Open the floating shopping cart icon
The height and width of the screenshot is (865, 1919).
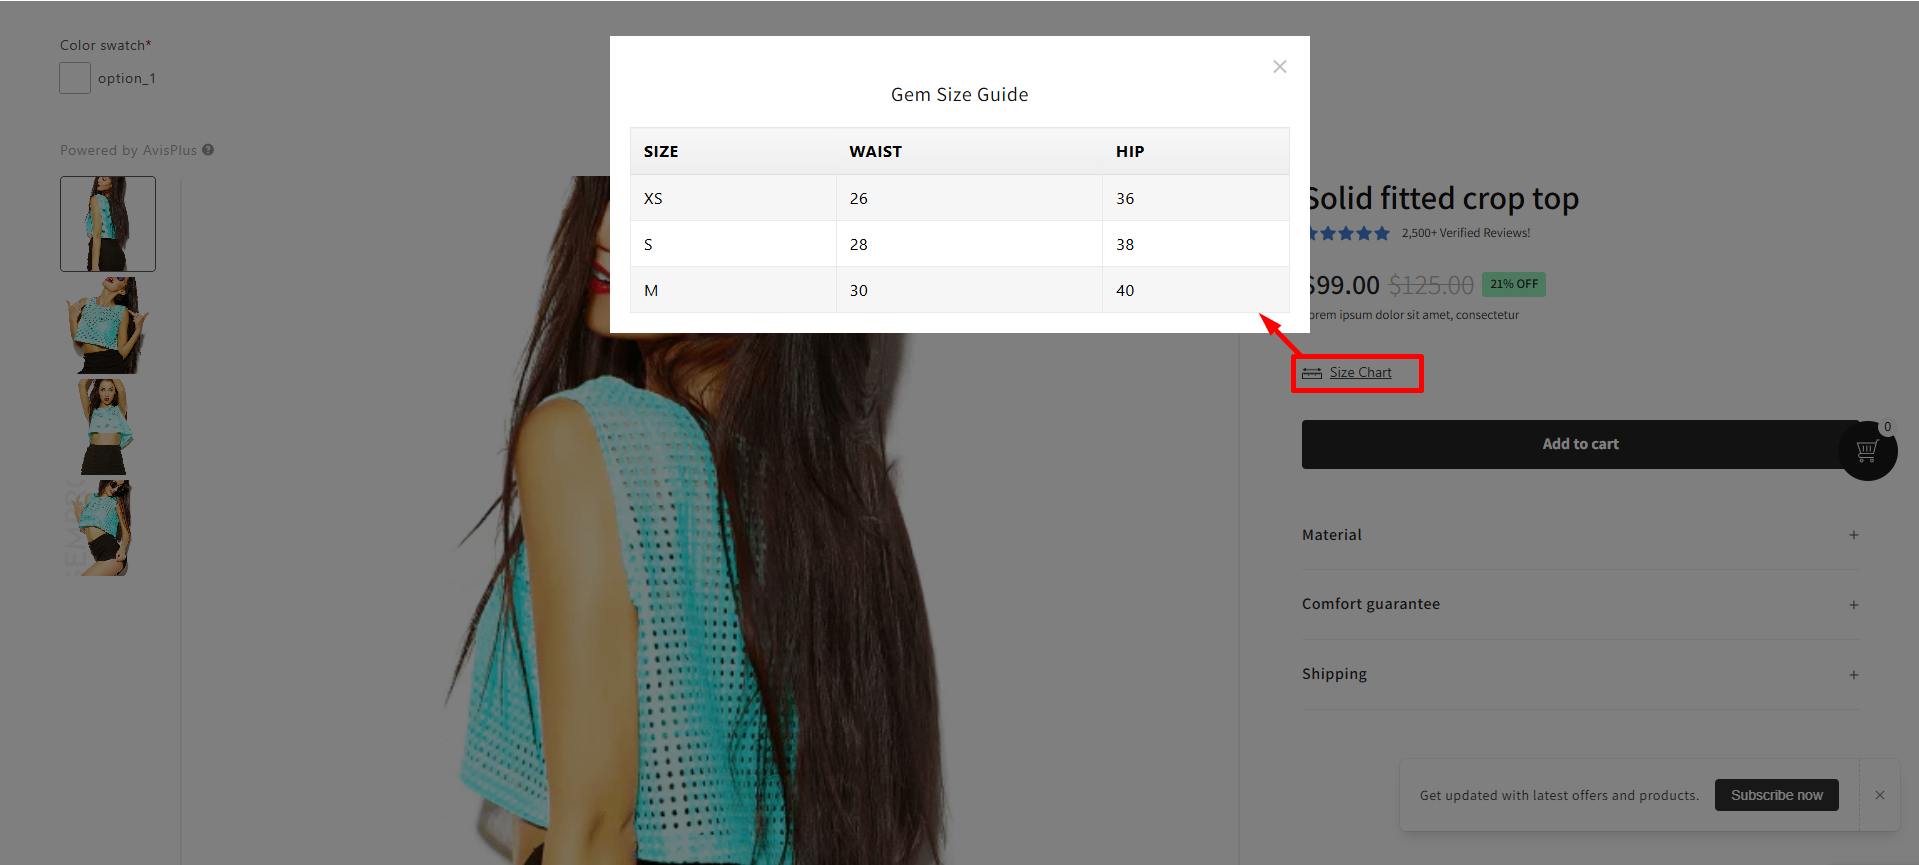pyautogui.click(x=1867, y=451)
